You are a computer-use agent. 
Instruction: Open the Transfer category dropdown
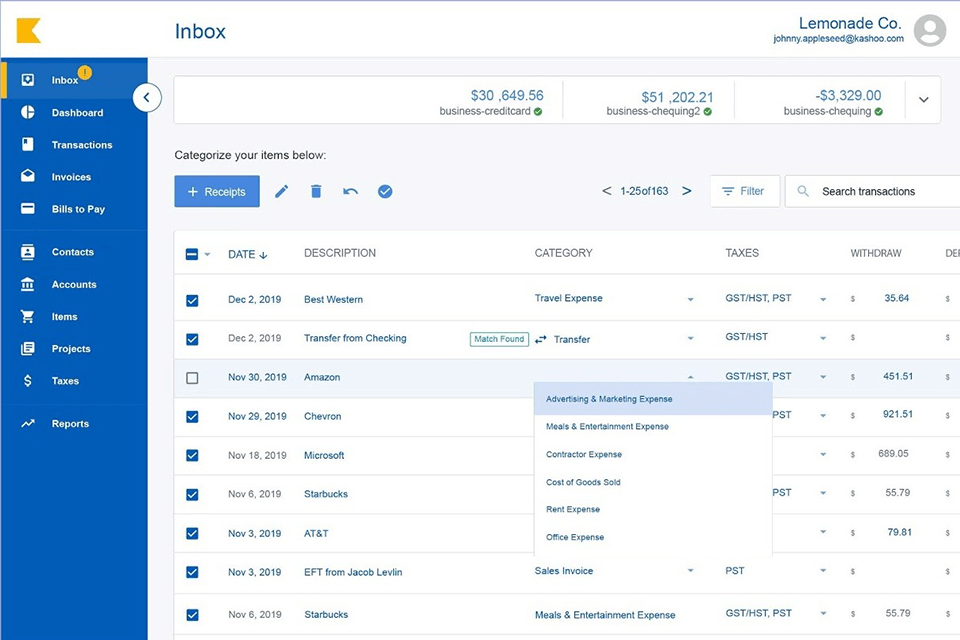pyautogui.click(x=691, y=338)
